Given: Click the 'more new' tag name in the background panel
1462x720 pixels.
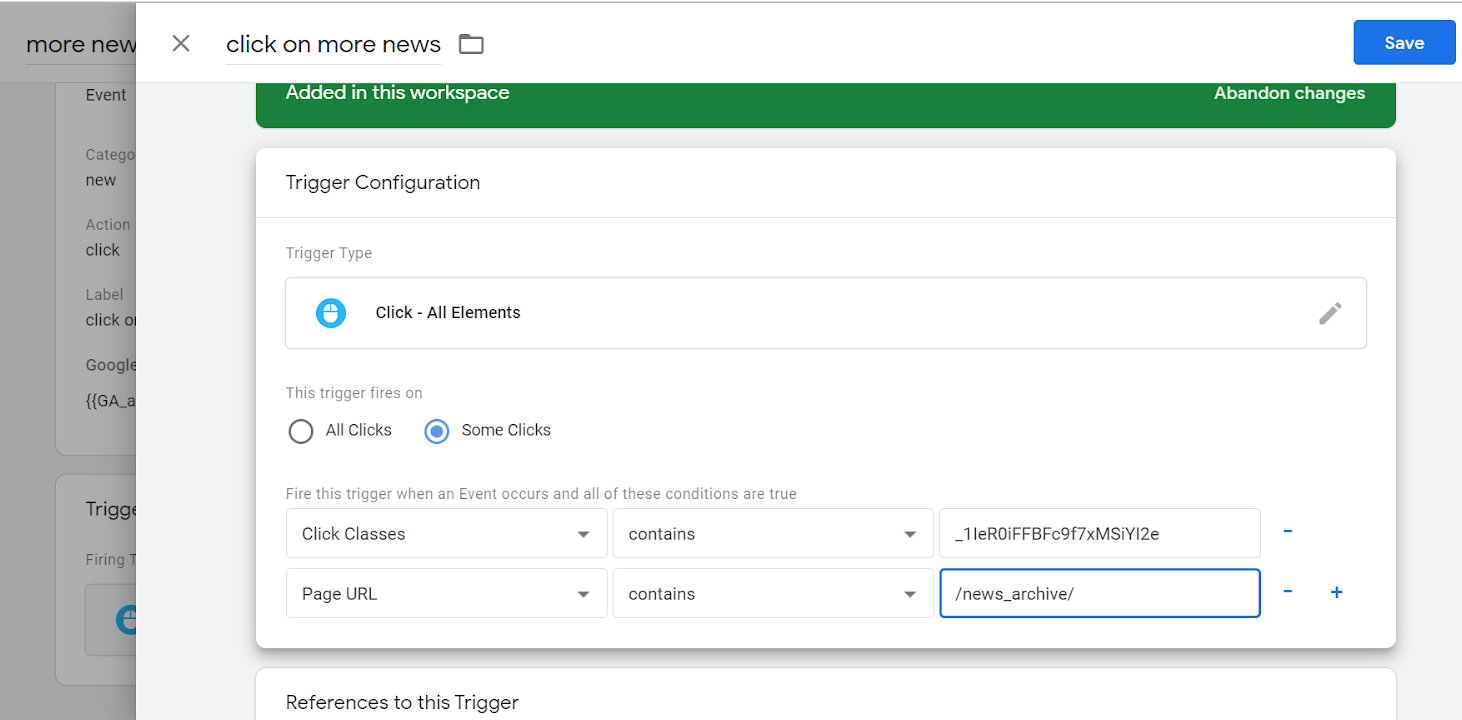Looking at the screenshot, I should pos(80,45).
